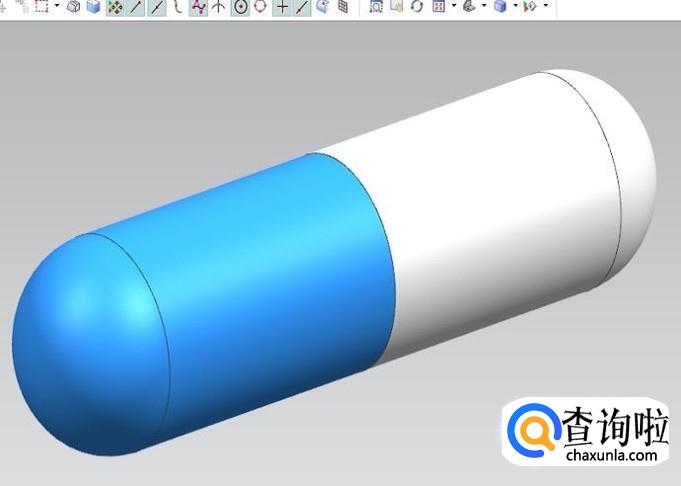Click the shaded rendering style cube icon

(x=501, y=7)
